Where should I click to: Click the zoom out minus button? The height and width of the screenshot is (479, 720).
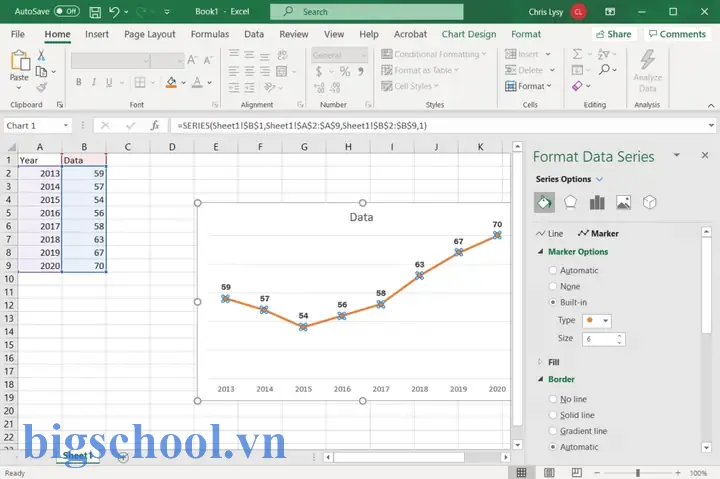click(x=597, y=473)
